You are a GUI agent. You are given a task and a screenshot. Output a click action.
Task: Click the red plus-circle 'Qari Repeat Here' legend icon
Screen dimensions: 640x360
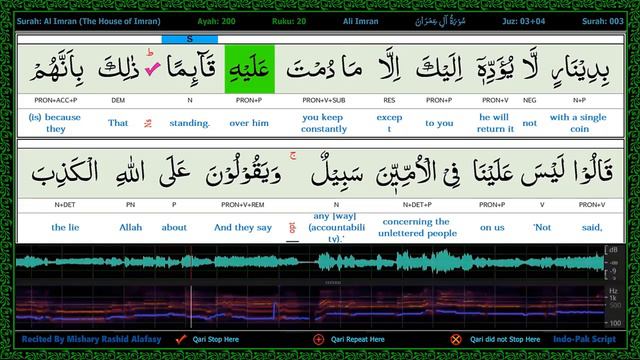click(318, 339)
